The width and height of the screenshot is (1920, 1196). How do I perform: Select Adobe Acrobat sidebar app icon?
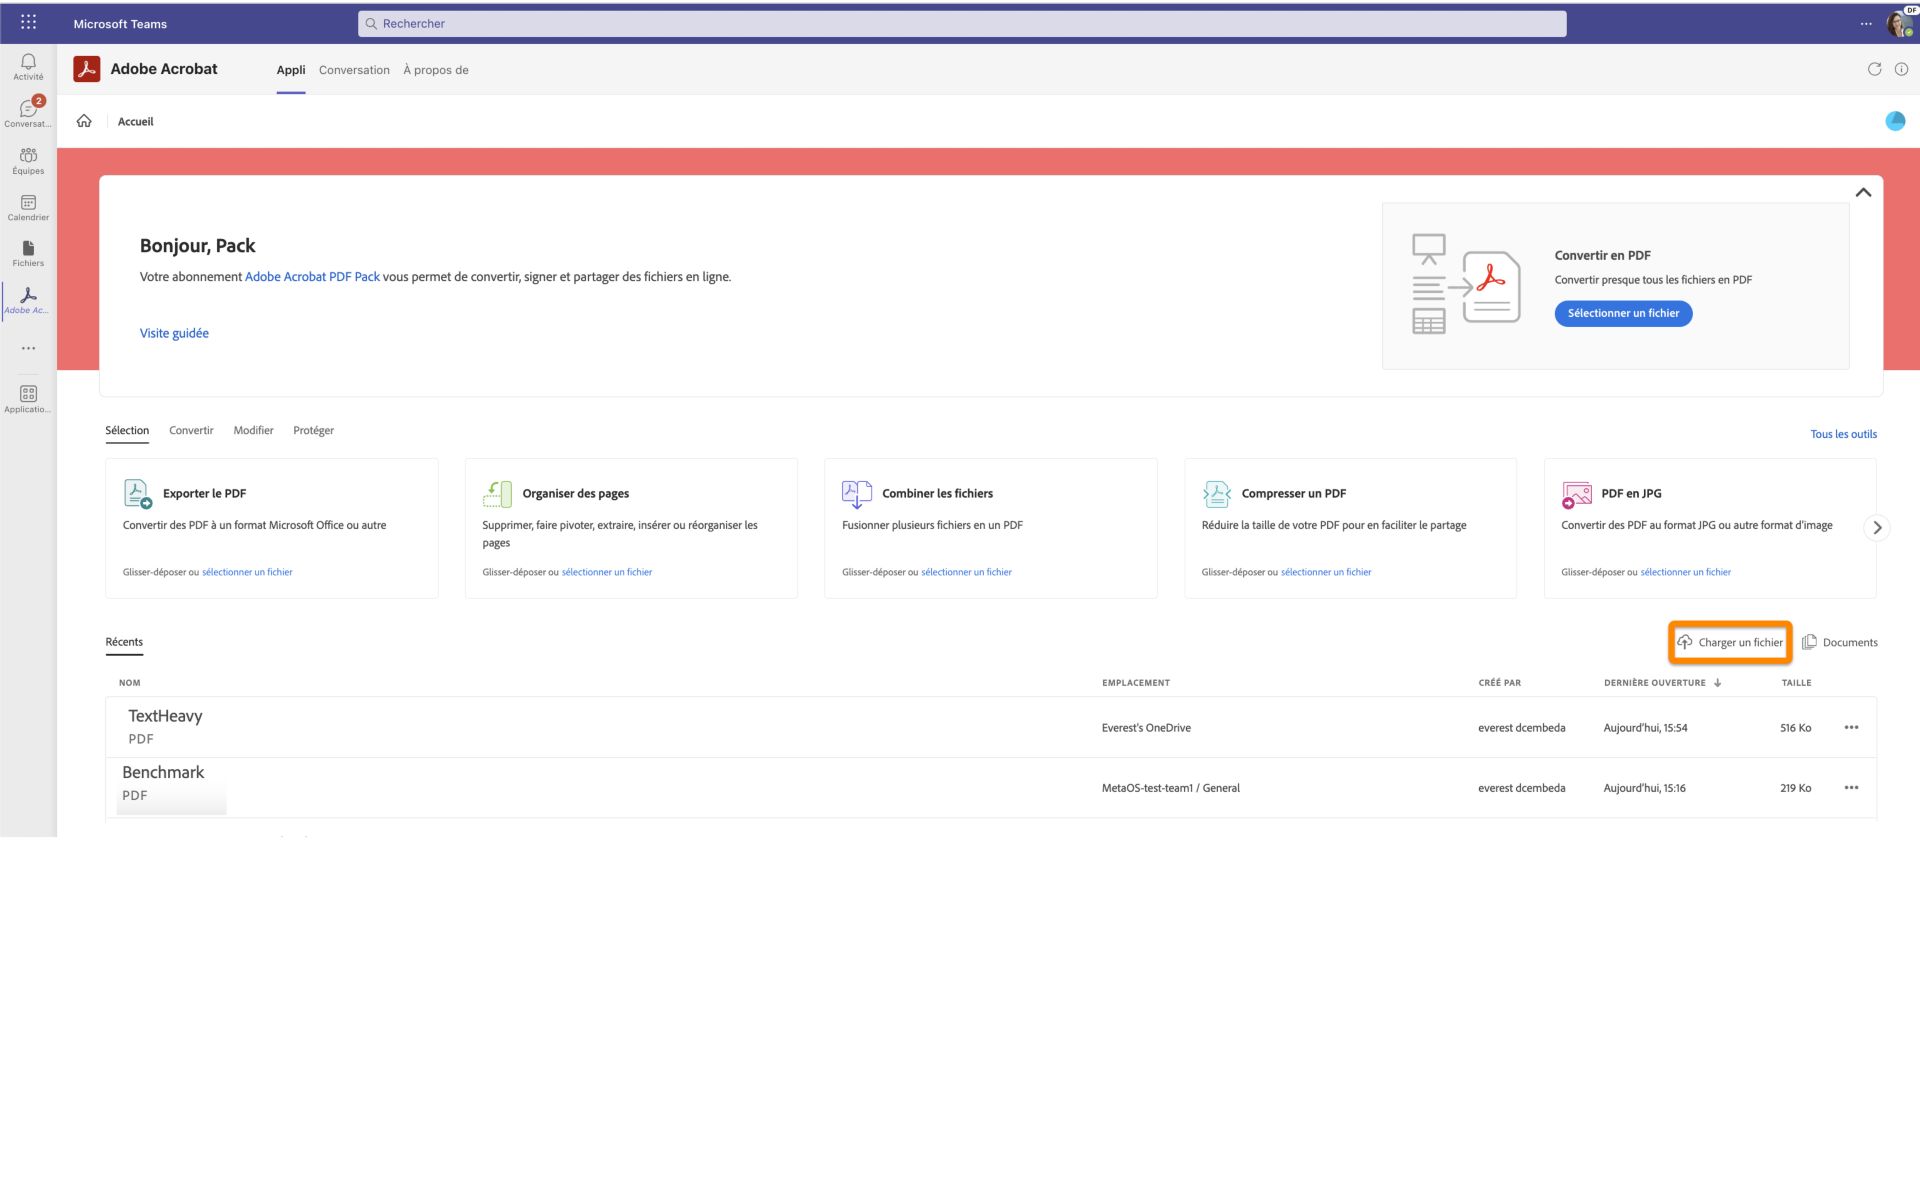(28, 300)
